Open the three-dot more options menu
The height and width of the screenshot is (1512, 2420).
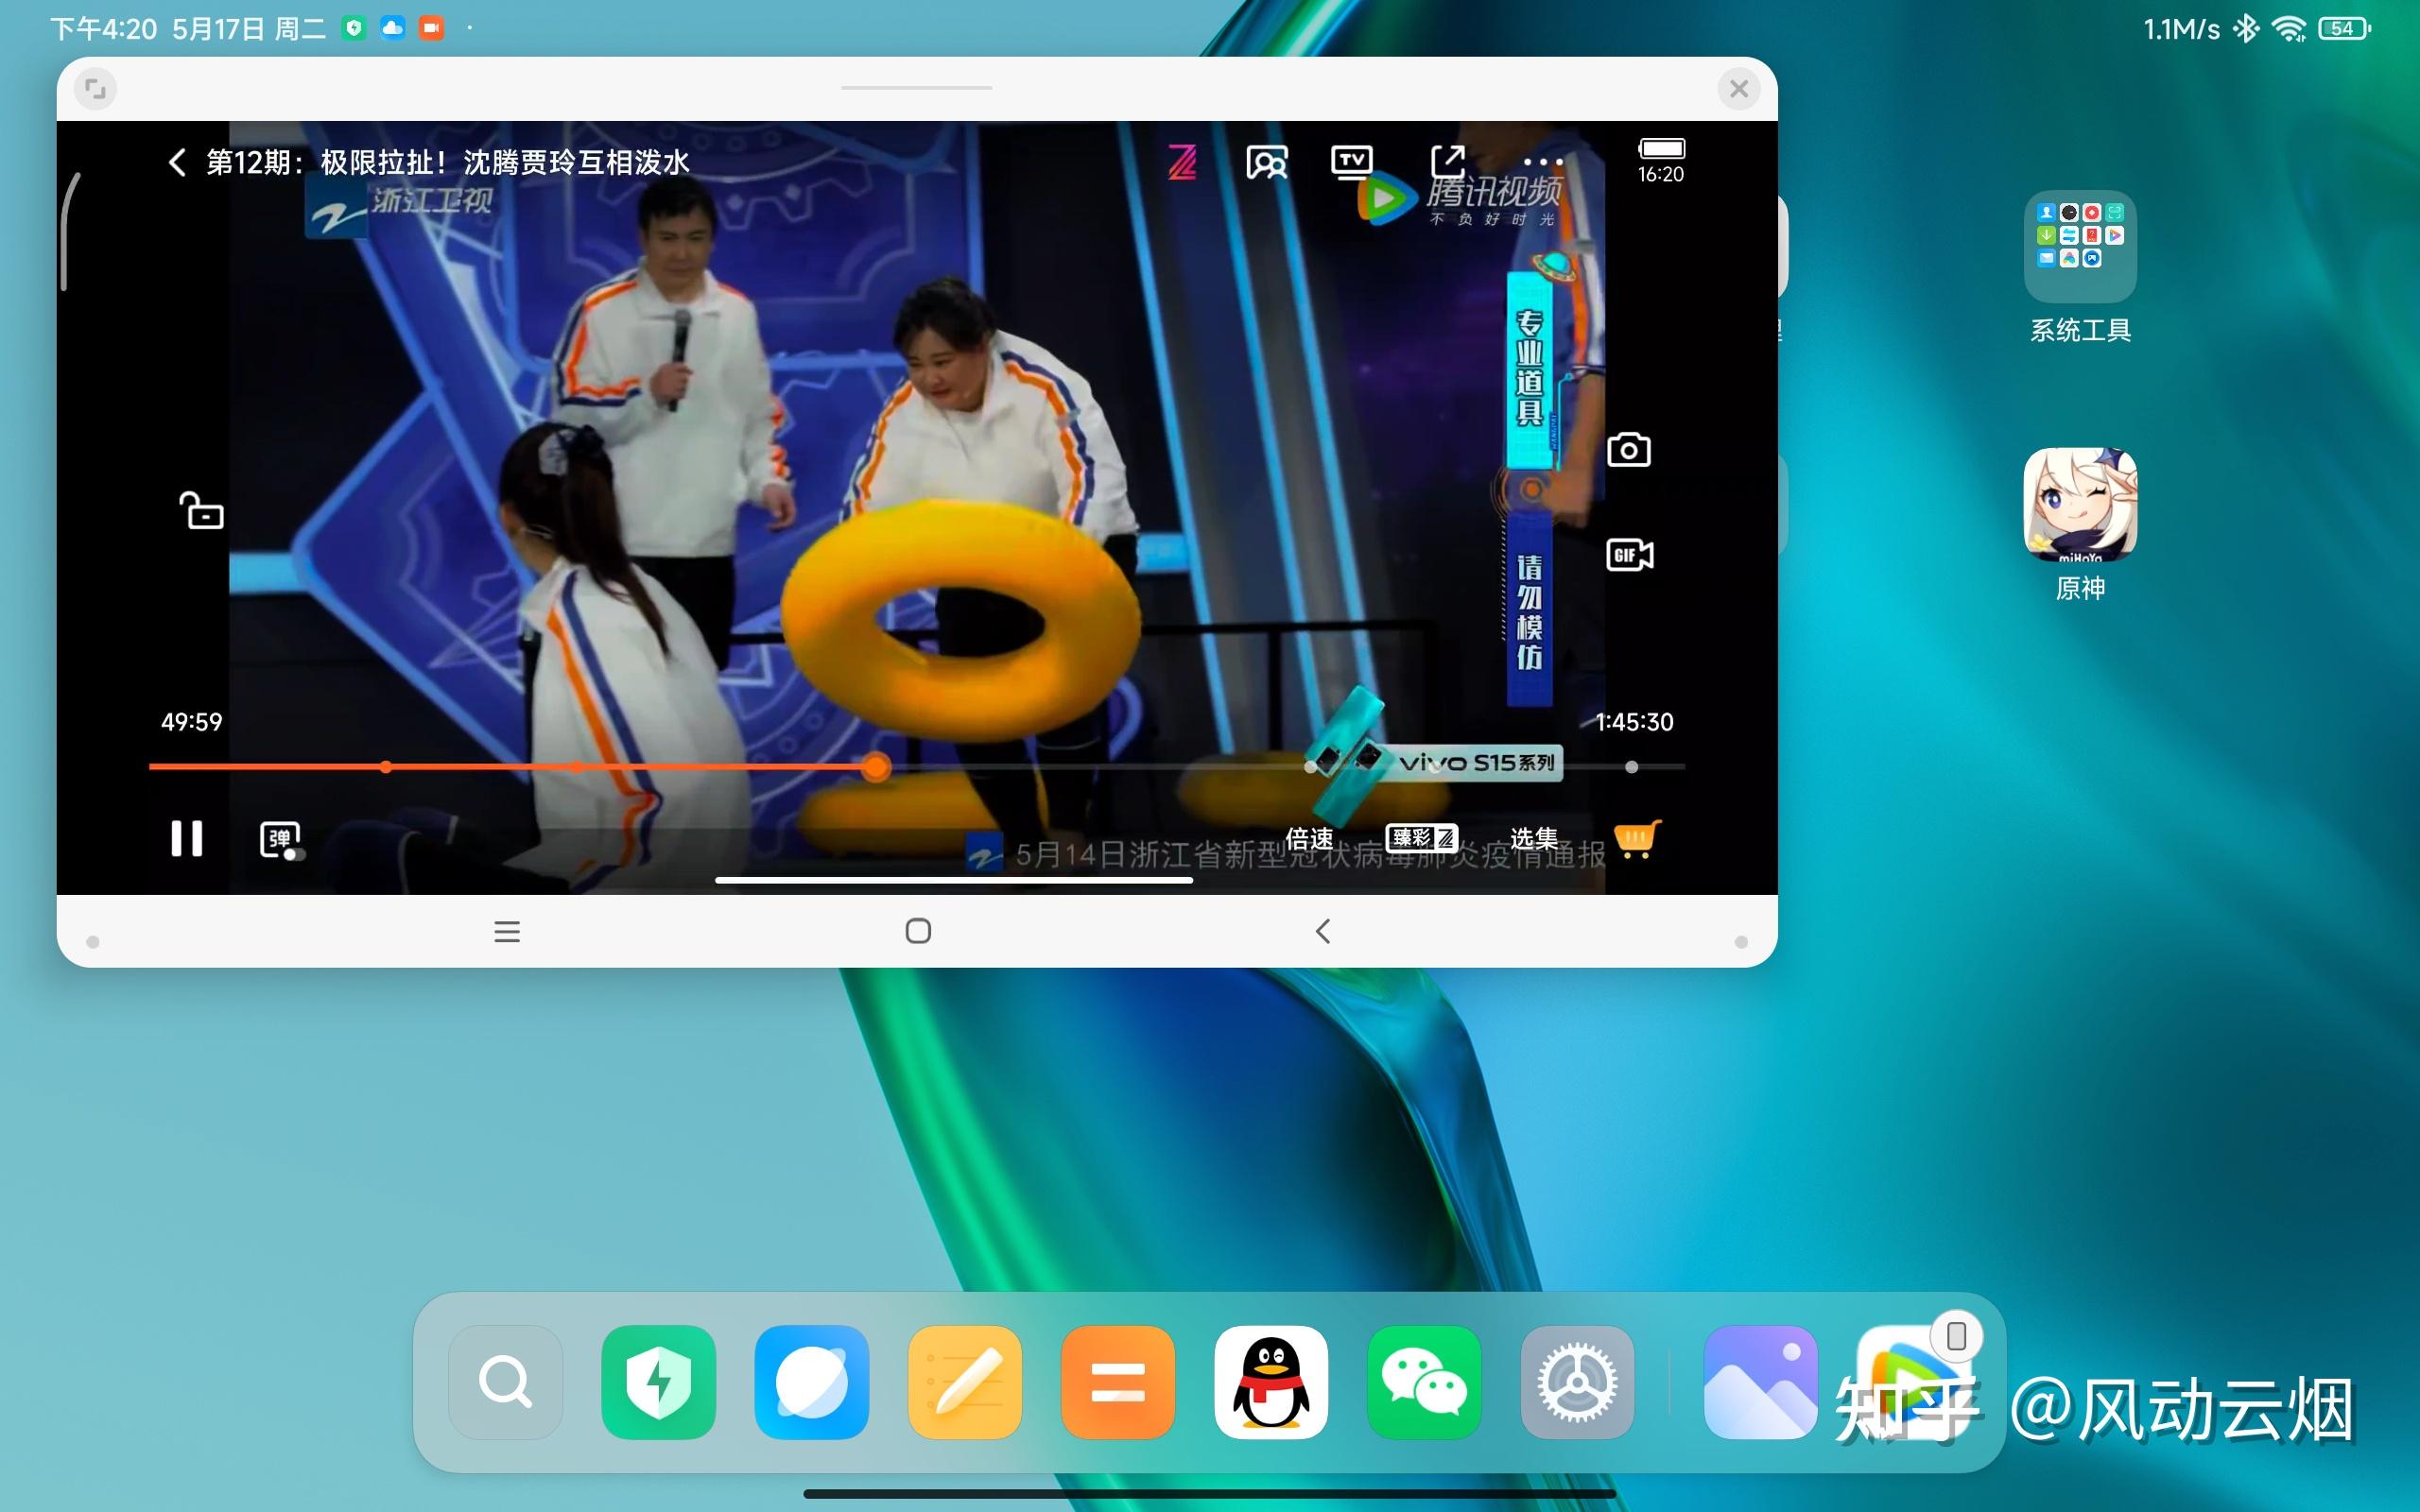(1542, 162)
